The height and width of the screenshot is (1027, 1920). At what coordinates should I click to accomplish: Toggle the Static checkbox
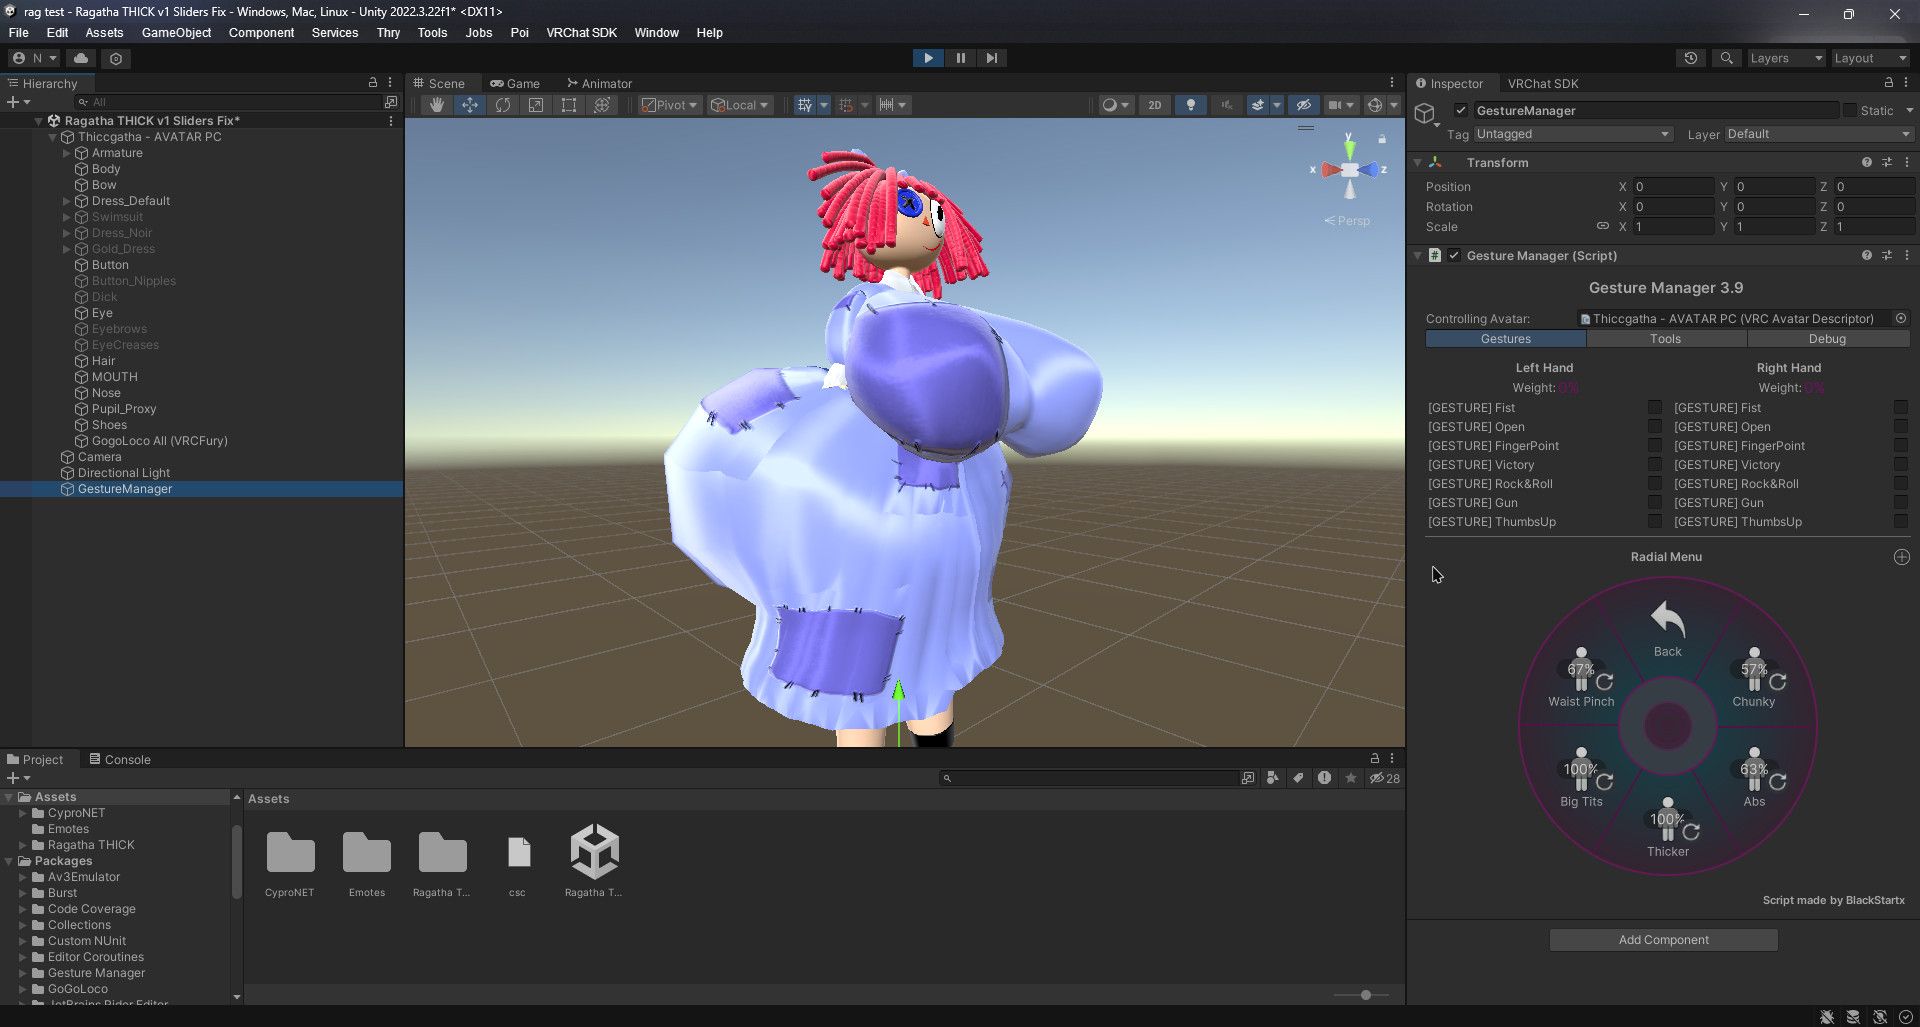[1850, 111]
